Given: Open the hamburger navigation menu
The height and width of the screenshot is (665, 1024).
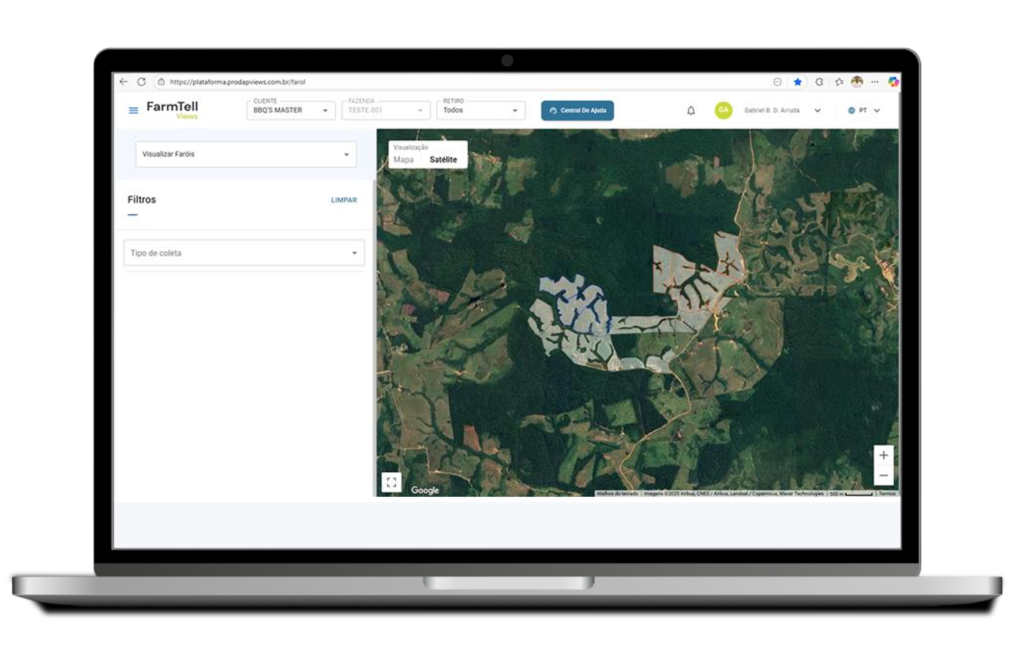Looking at the screenshot, I should [x=133, y=110].
